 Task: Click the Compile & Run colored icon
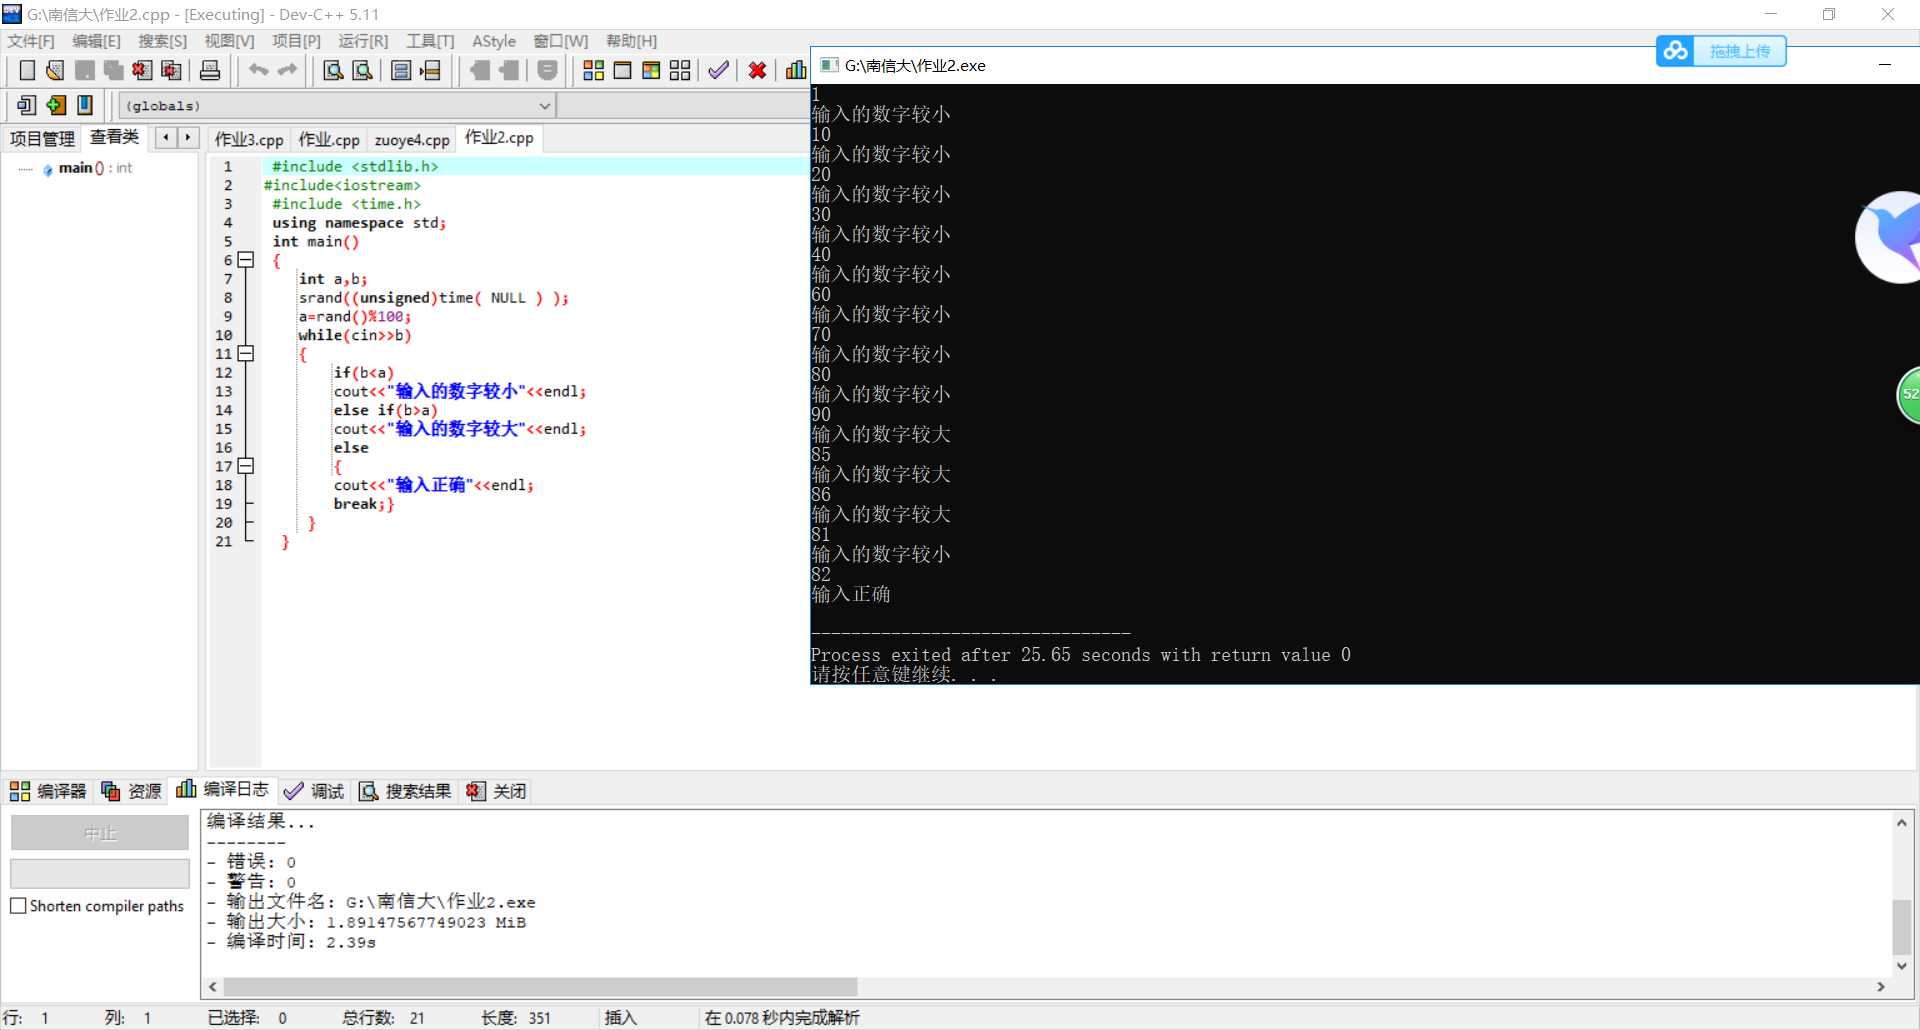click(x=651, y=70)
